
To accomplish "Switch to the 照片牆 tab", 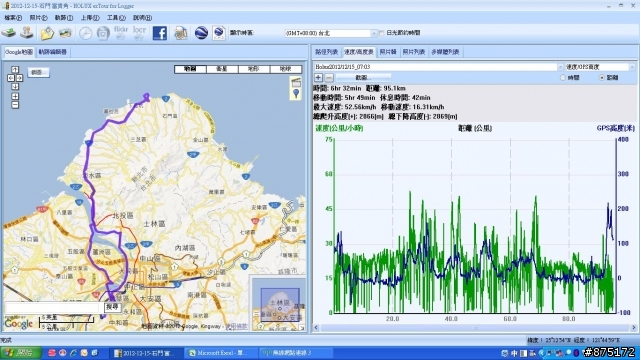I will pyautogui.click(x=388, y=52).
